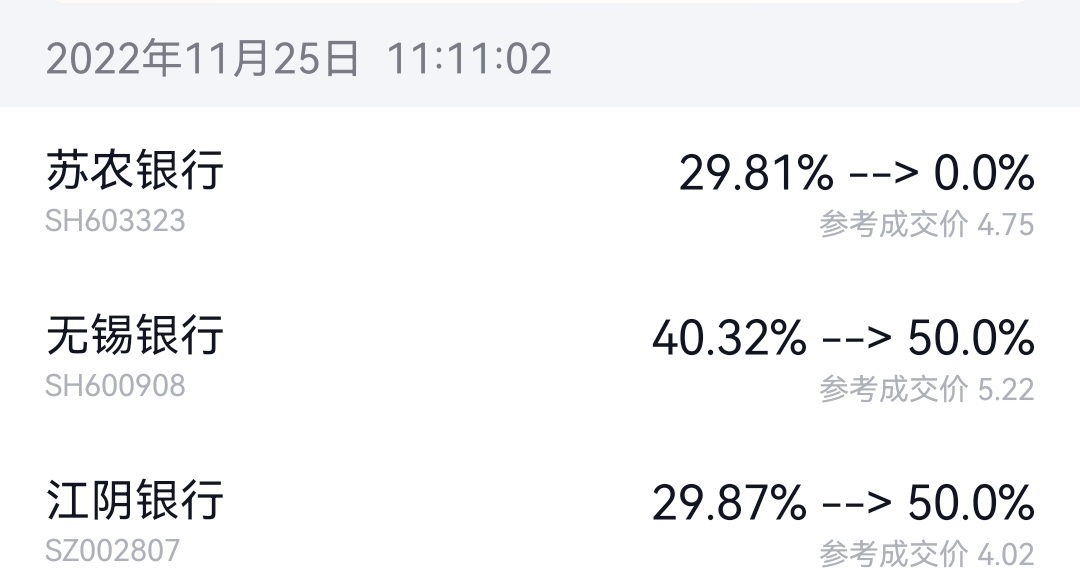This screenshot has width=1080, height=585.
Task: Tap the 2022年11月25日 date in the header
Action: point(203,59)
